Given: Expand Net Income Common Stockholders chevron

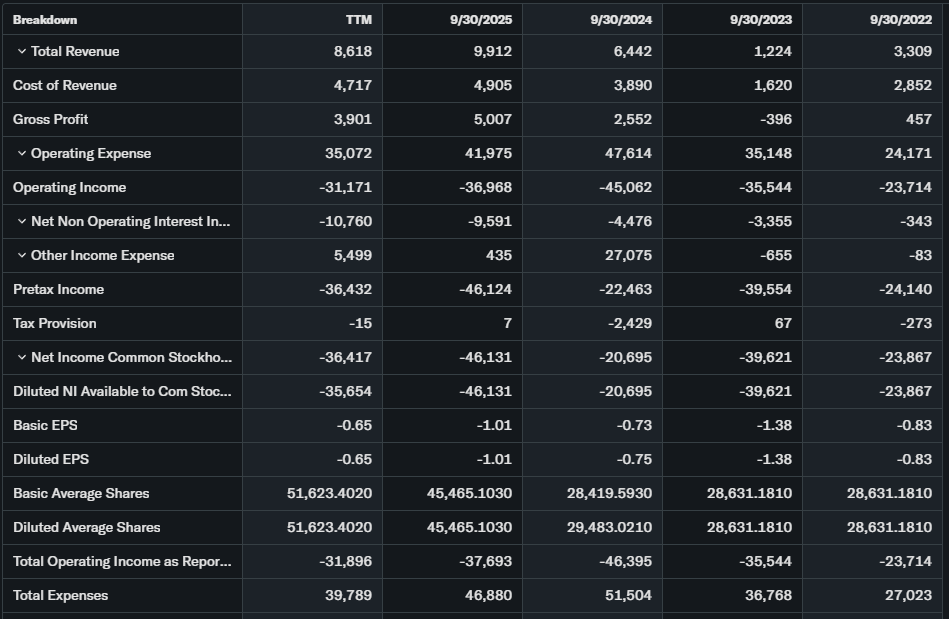Looking at the screenshot, I should pos(21,358).
